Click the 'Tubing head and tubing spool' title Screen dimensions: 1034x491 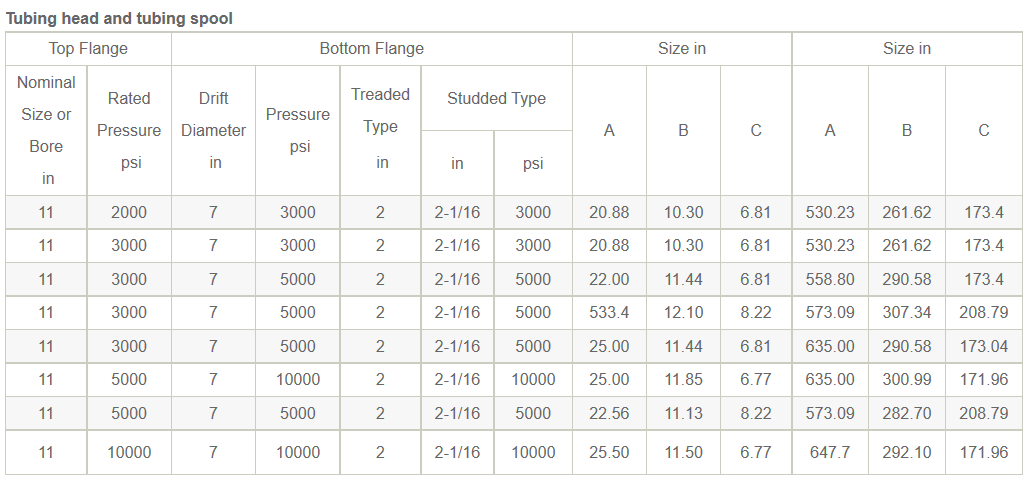point(119,18)
